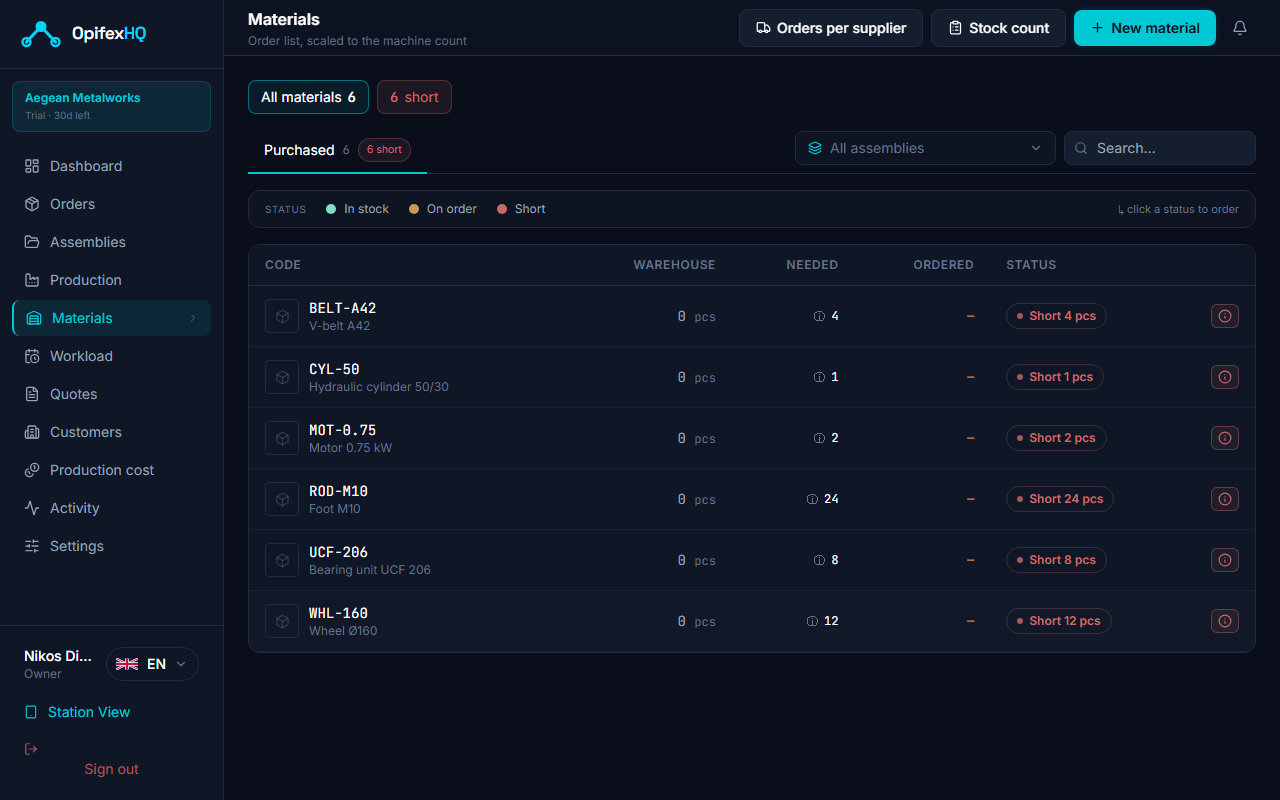Filter legend by Short status
Screen dimensions: 1280x800
click(521, 209)
